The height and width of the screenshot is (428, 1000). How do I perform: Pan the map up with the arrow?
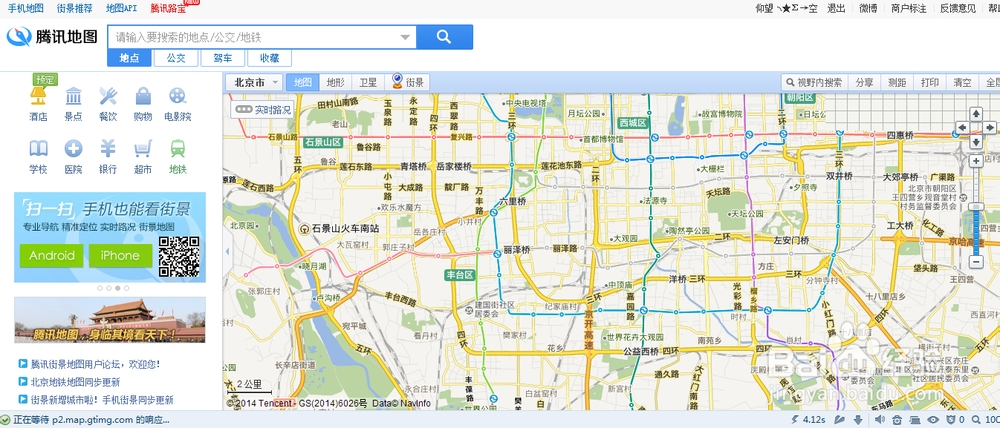tap(976, 114)
